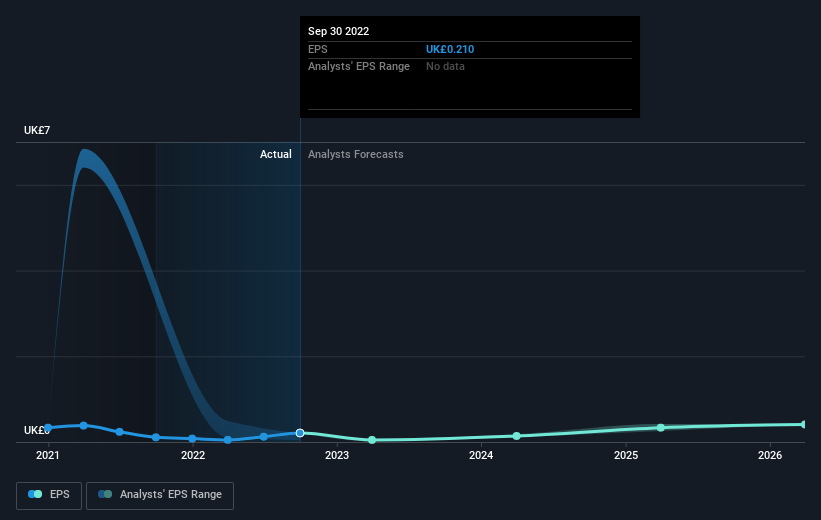Click the EPS forecast point just after 2024

(516, 436)
